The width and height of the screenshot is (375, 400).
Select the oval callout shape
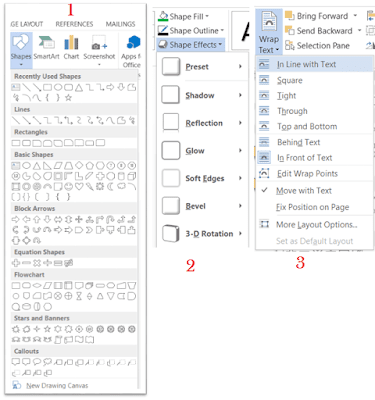click(x=37, y=362)
